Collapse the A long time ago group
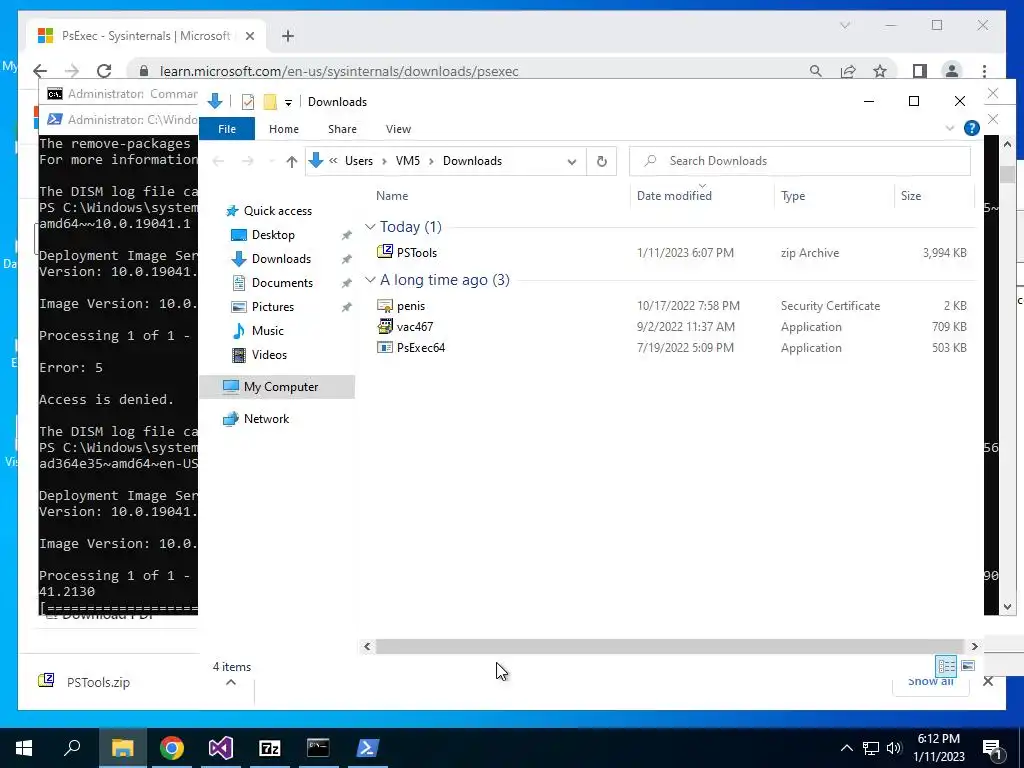Screen dimensions: 1024x768 [x=370, y=280]
